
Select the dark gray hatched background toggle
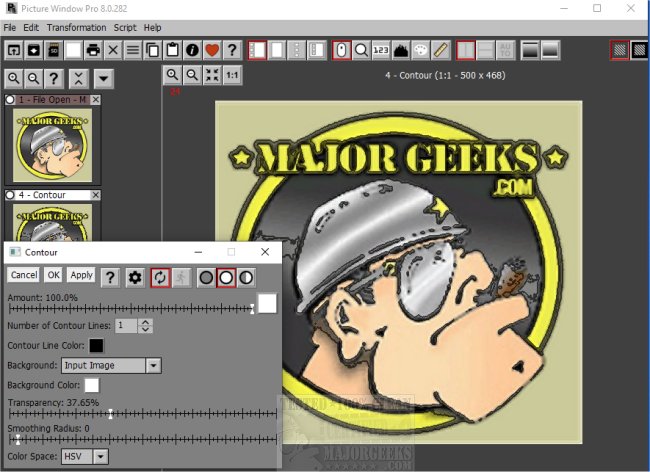point(620,51)
